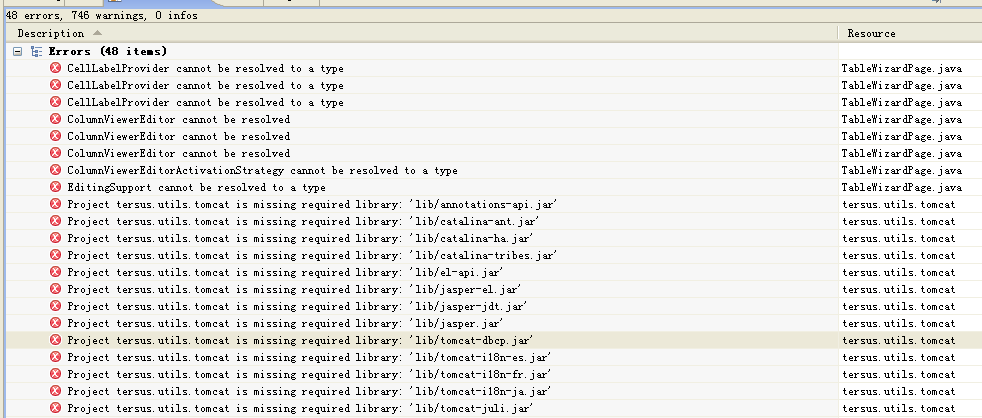Collapse the Errors (48 items) group

tap(18, 51)
